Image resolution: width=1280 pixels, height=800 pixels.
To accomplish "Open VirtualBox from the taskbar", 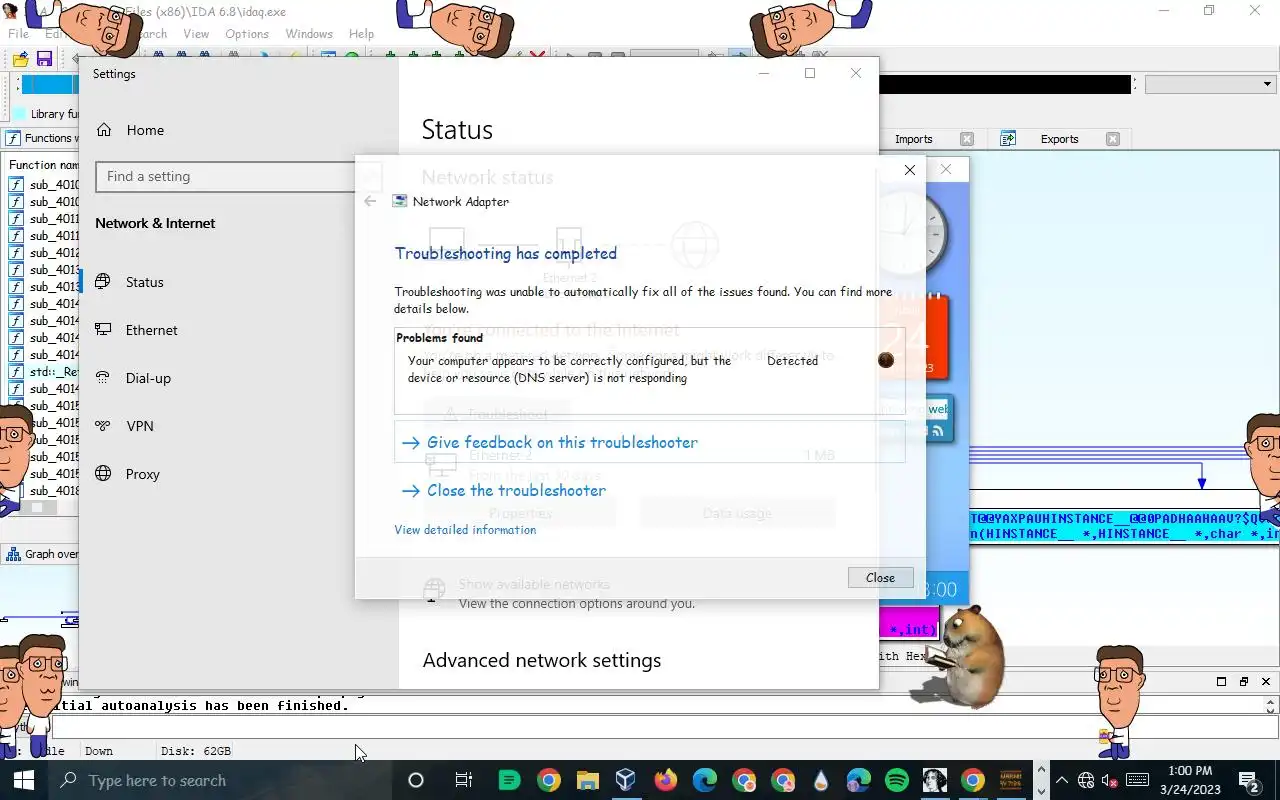I will point(626,780).
